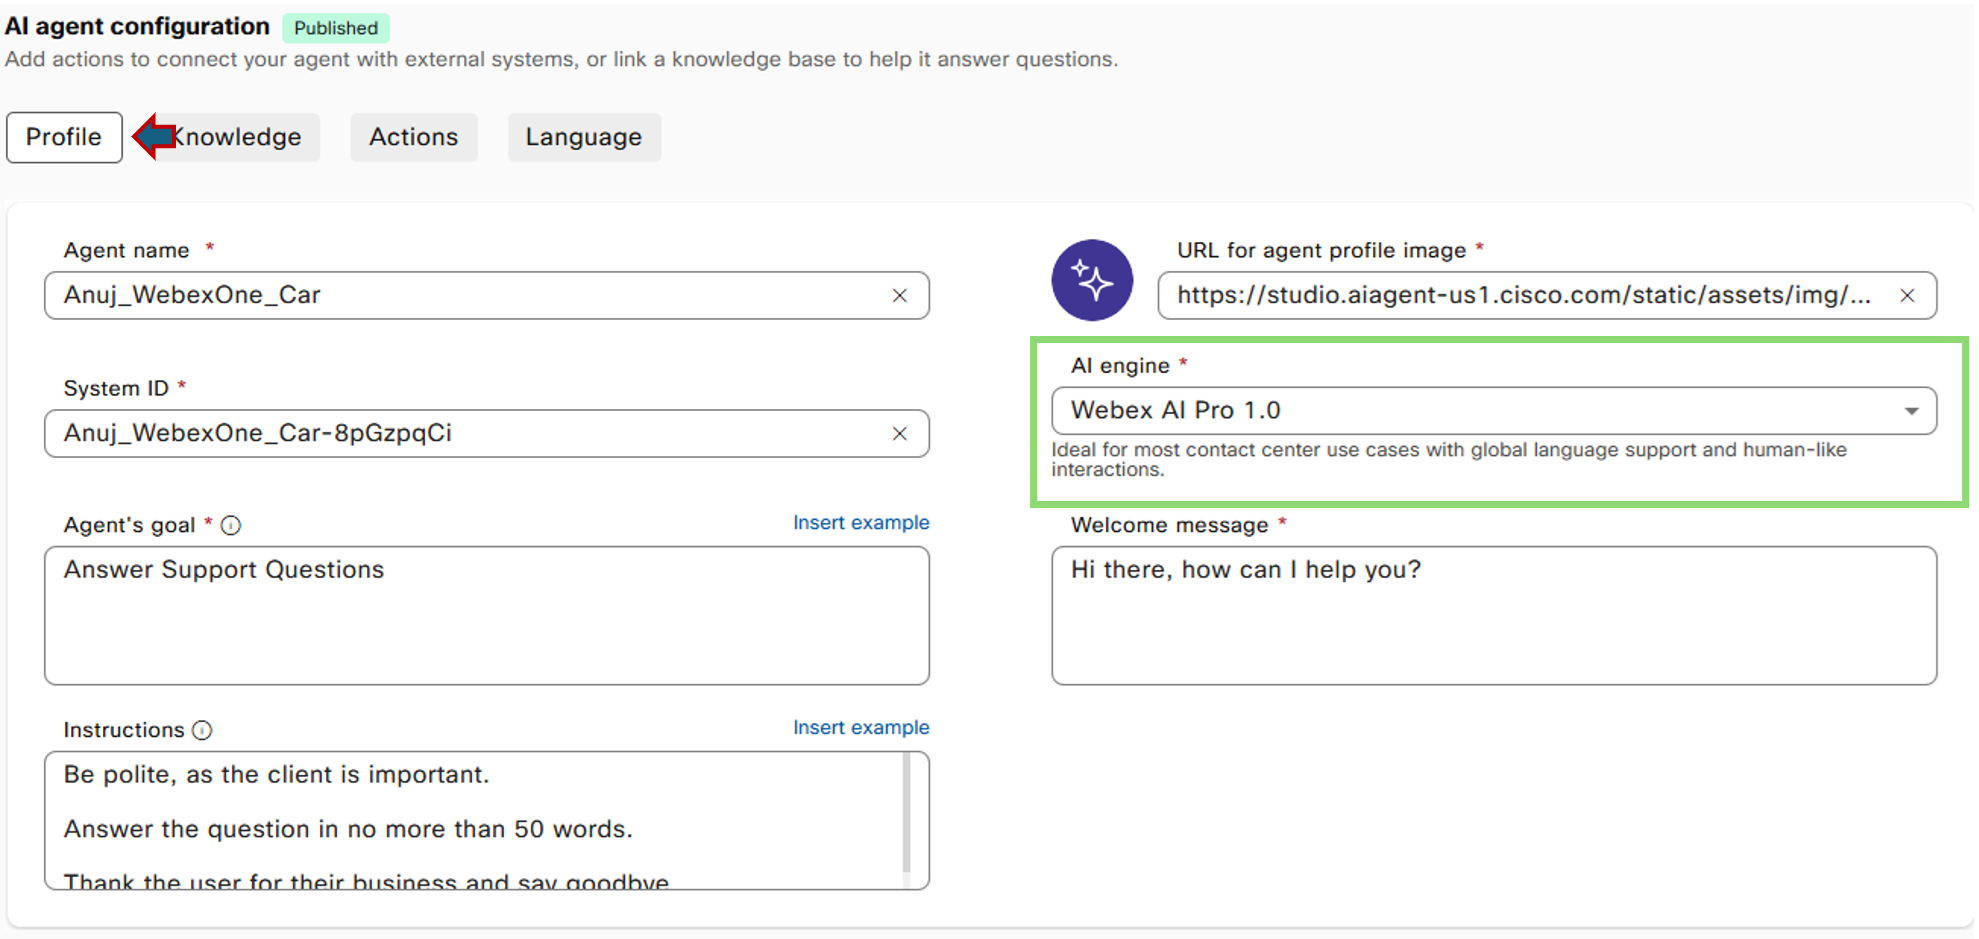Click the purple sparkle agent profile avatar
This screenshot has width=1979, height=939.
tap(1091, 280)
